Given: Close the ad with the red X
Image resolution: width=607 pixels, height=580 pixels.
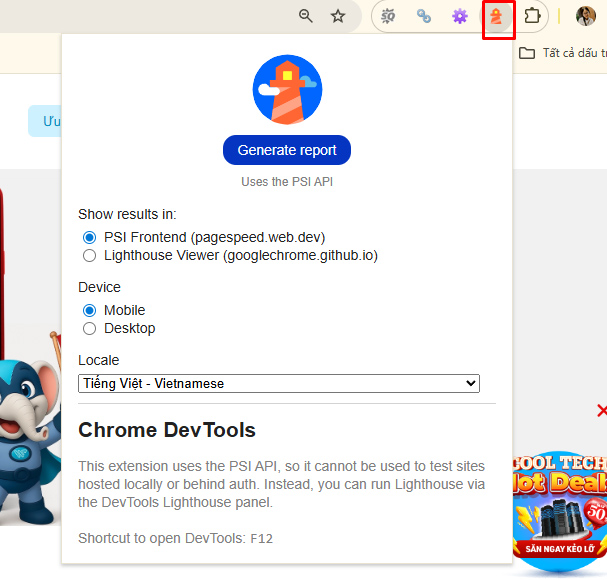Looking at the screenshot, I should tap(601, 410).
